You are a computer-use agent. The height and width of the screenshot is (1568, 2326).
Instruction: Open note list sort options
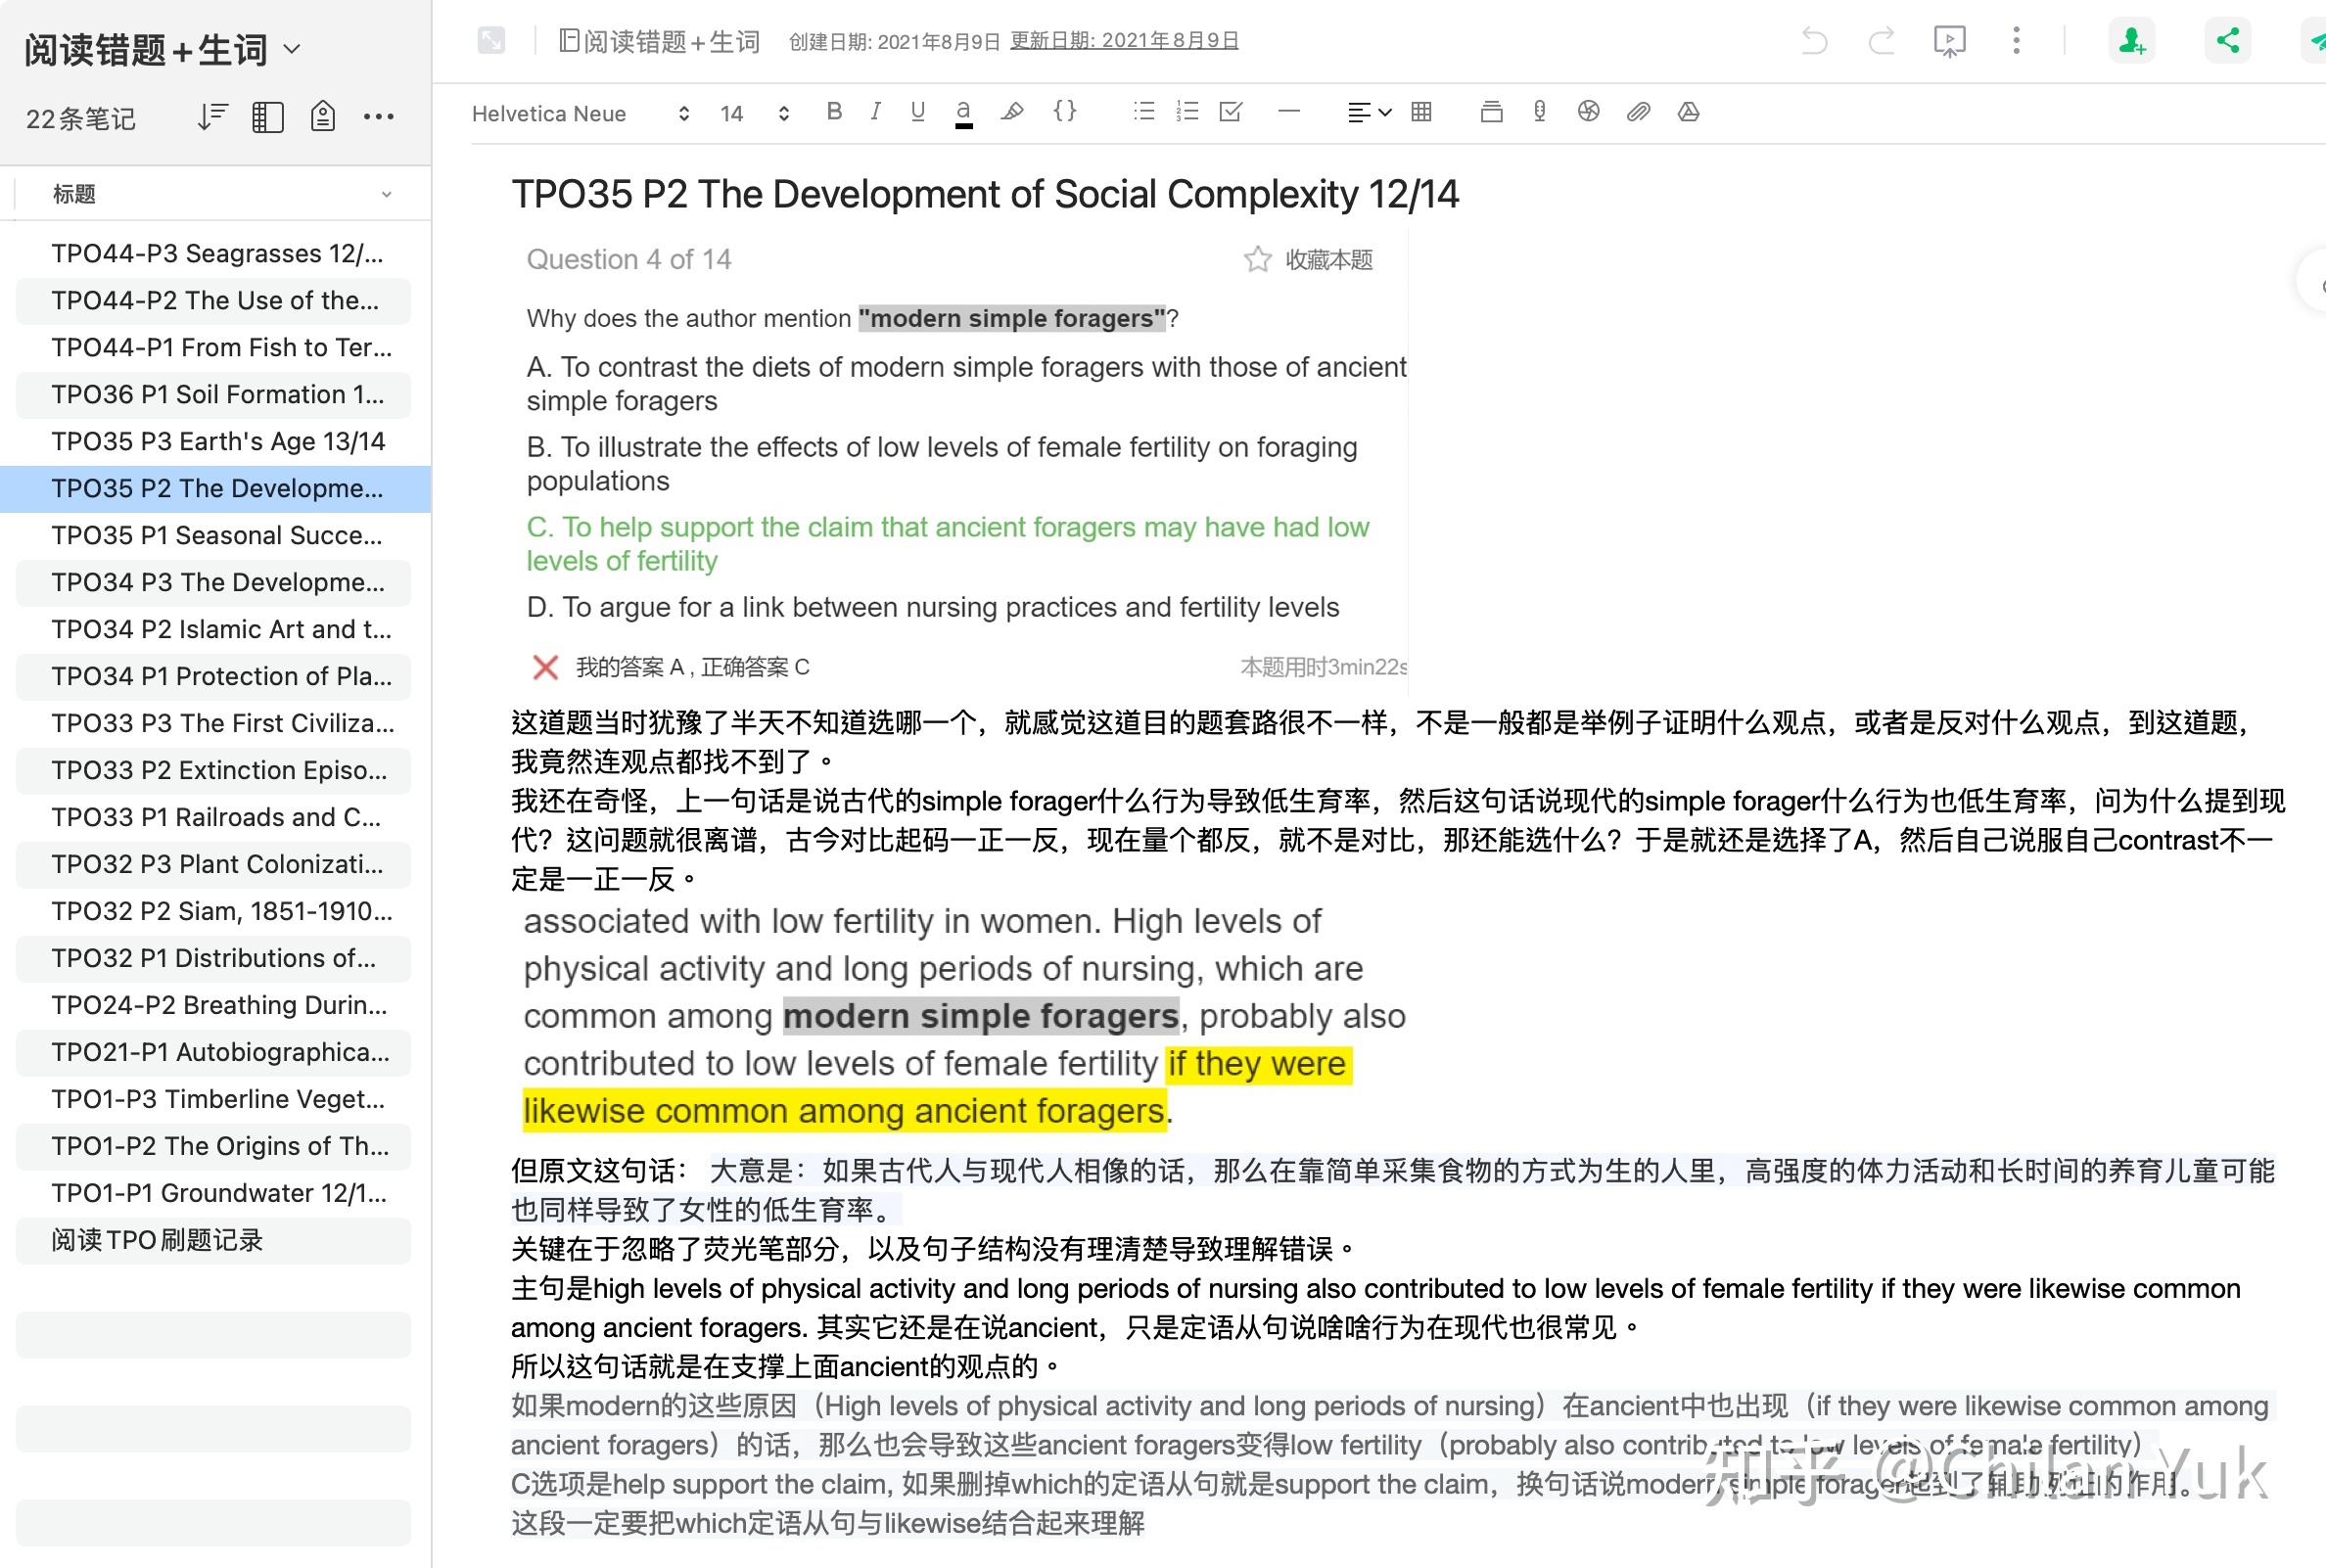(x=213, y=117)
